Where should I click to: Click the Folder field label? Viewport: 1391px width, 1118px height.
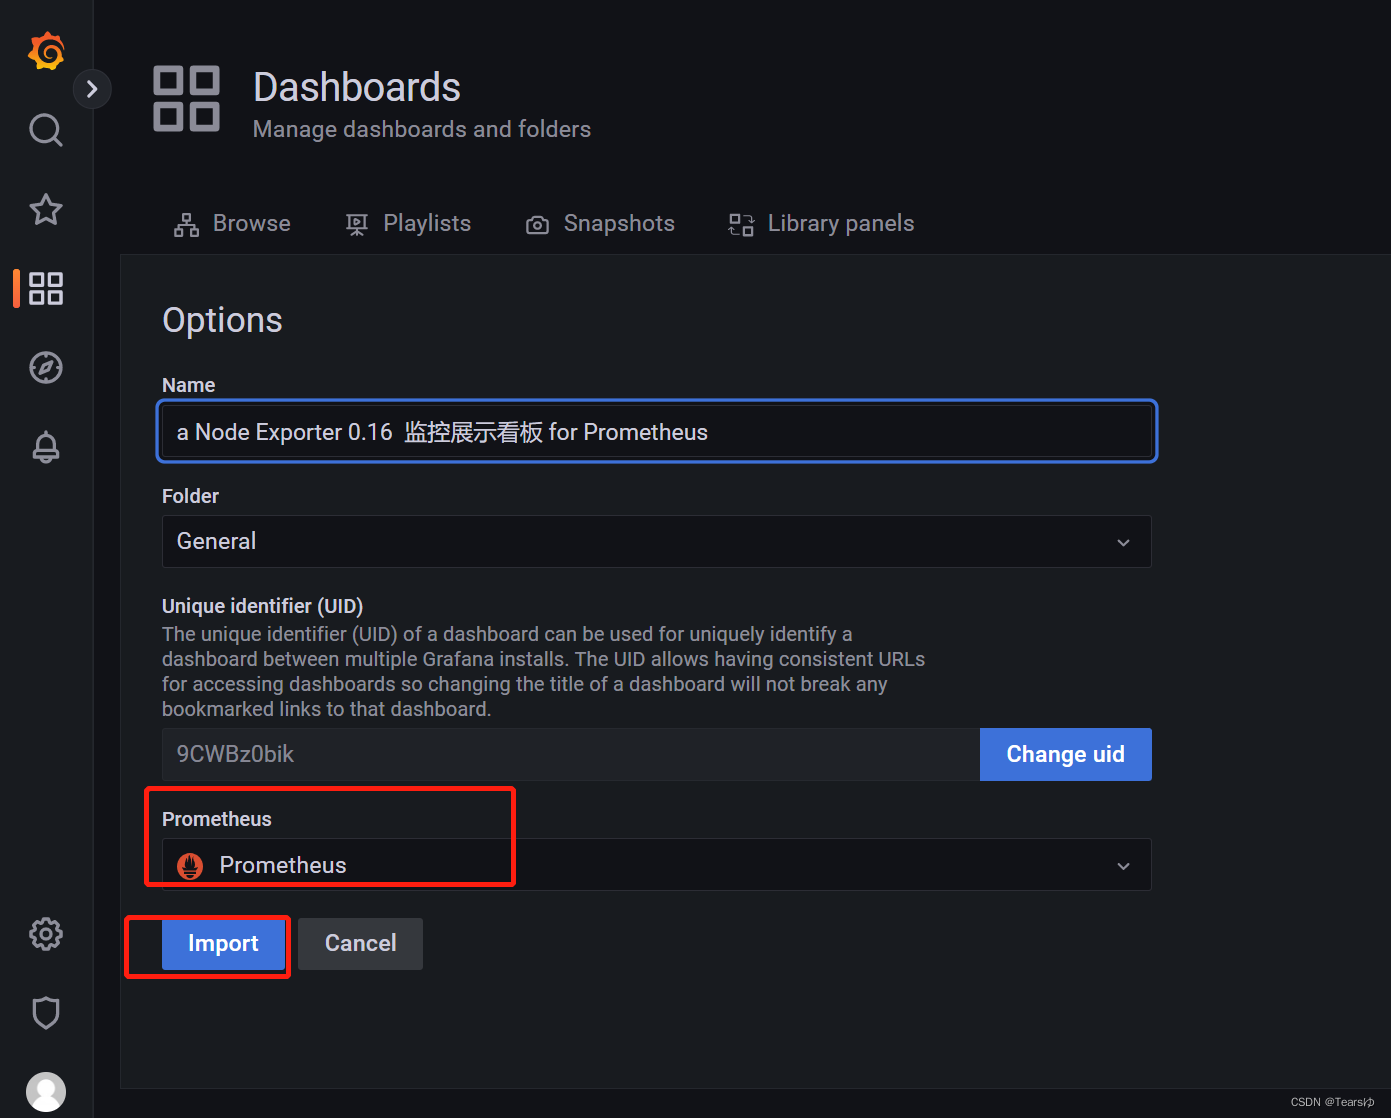click(x=190, y=496)
